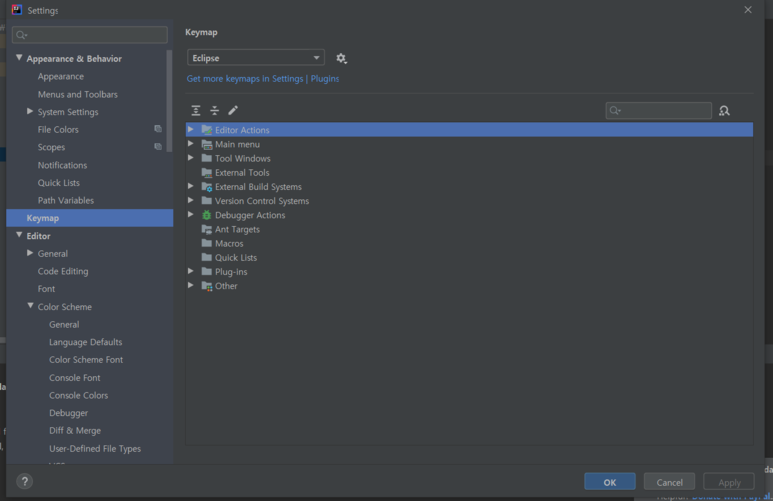Select Appearance in the settings sidebar
Viewport: 773px width, 501px height.
(61, 76)
